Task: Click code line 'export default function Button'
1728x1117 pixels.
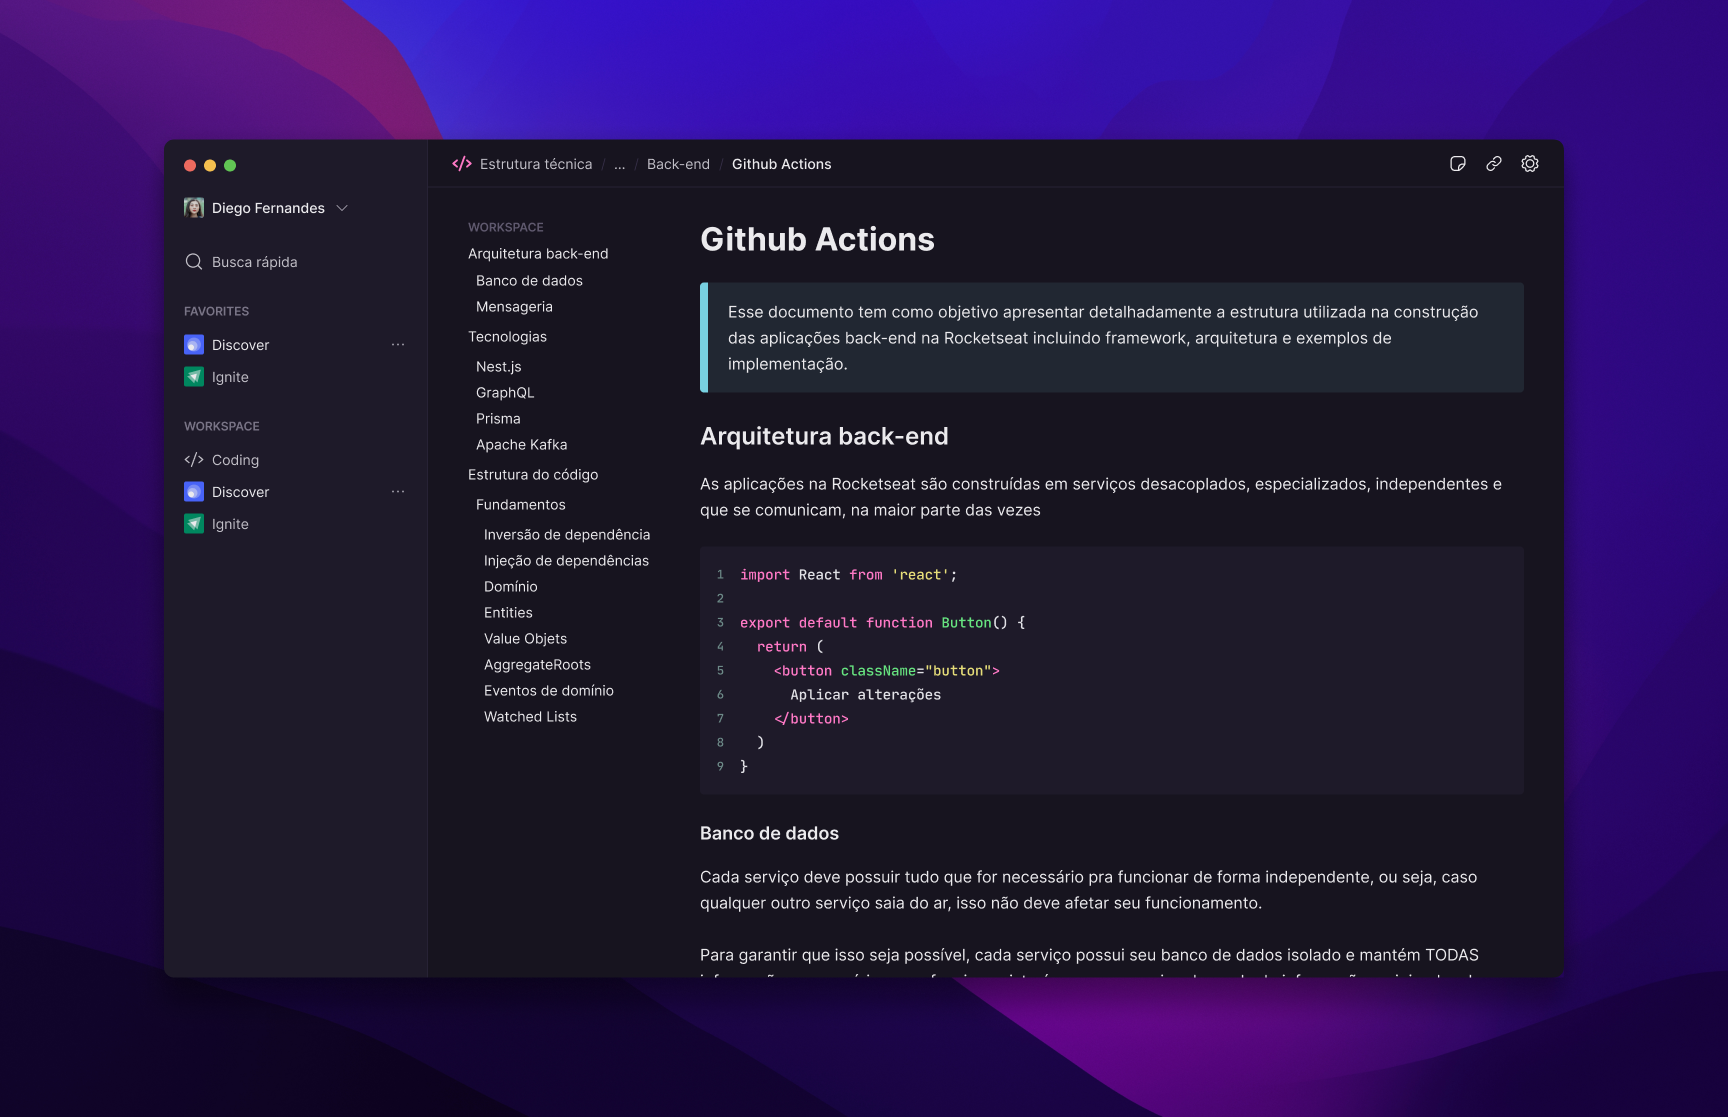Action: [x=882, y=623]
